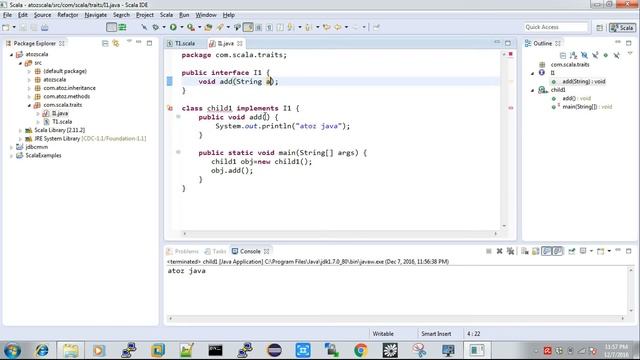Expand the com.atoz.inheritance package
Viewport: 640px width, 360px height.
(29, 88)
